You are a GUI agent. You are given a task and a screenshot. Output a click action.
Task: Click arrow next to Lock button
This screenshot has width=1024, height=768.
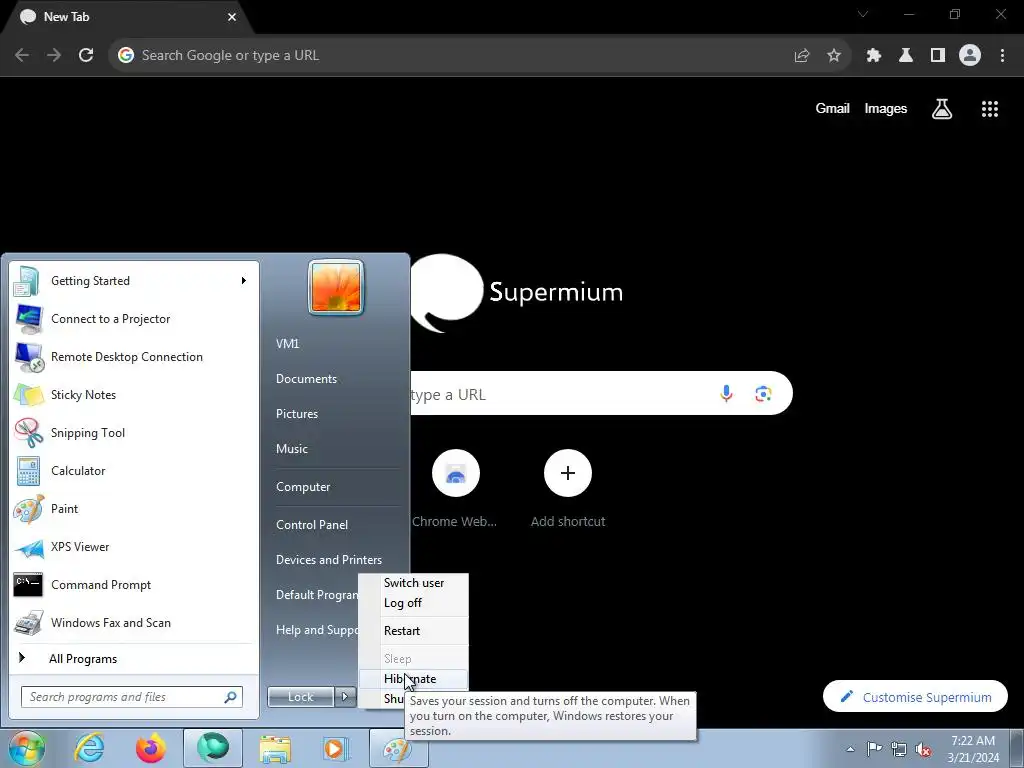[x=345, y=697]
